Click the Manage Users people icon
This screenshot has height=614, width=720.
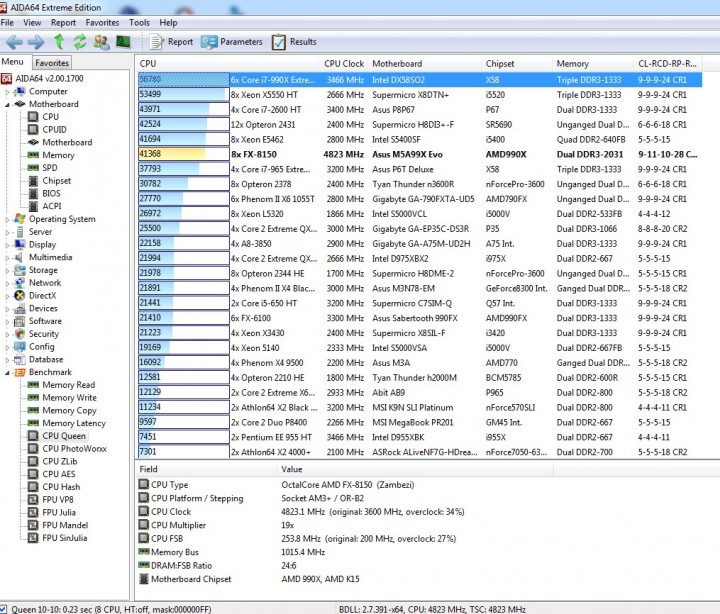pyautogui.click(x=101, y=42)
